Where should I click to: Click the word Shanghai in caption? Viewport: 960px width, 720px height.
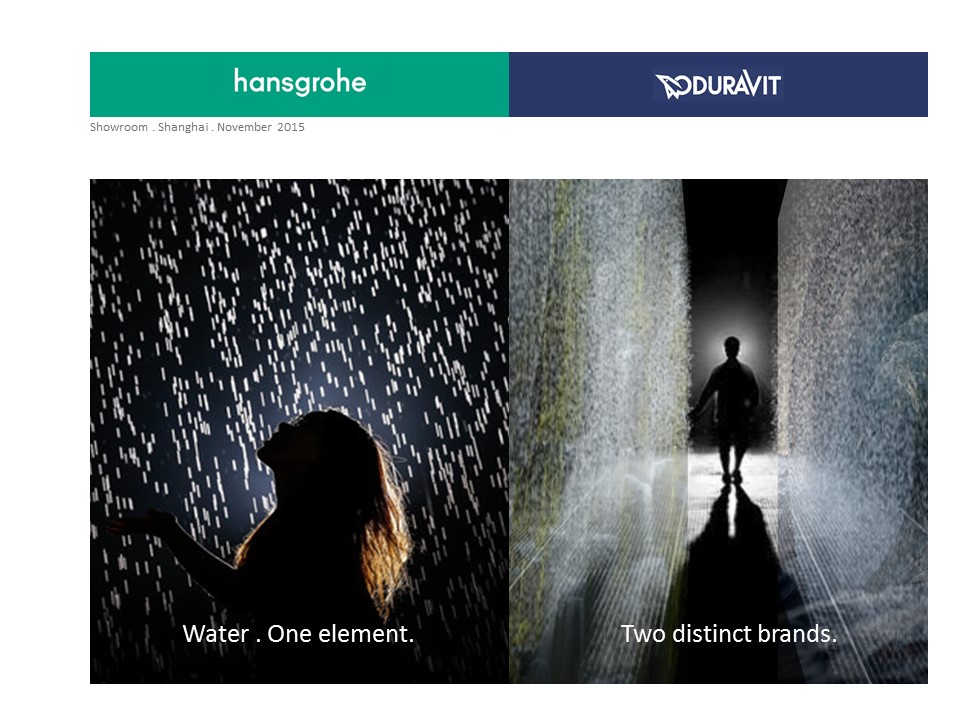tap(183, 127)
